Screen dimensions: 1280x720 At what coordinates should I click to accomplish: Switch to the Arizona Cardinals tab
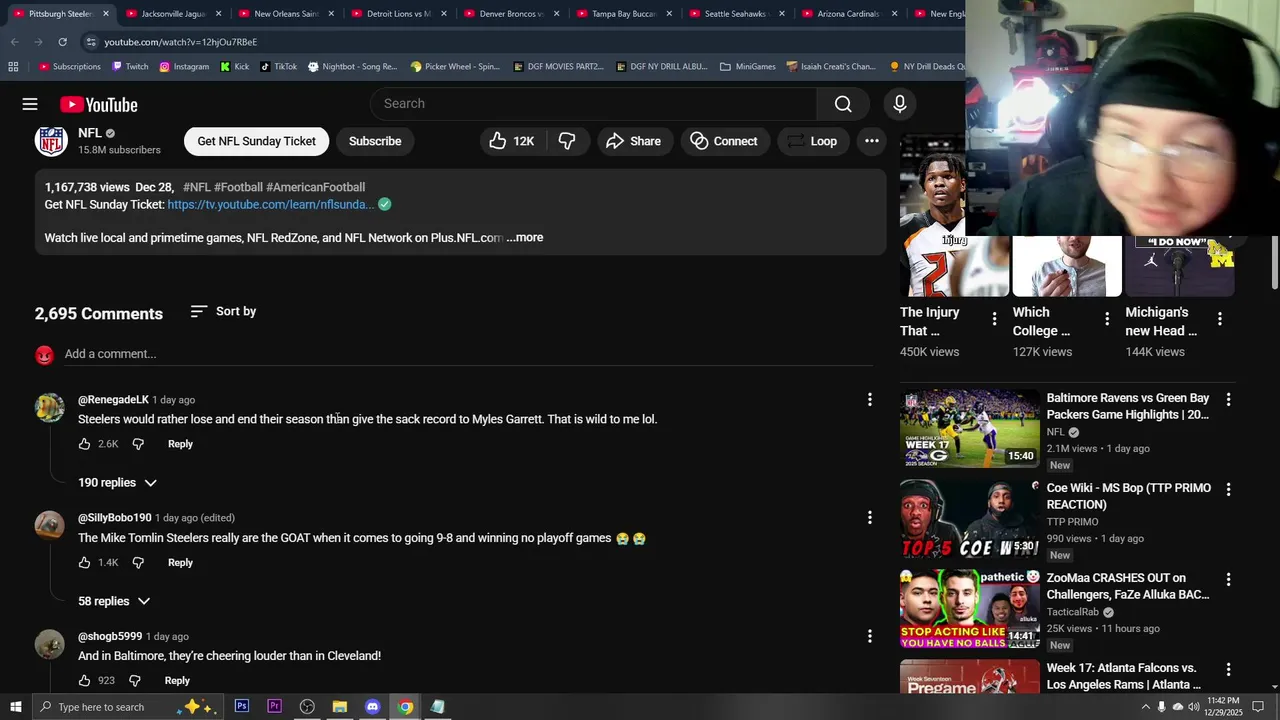point(848,14)
